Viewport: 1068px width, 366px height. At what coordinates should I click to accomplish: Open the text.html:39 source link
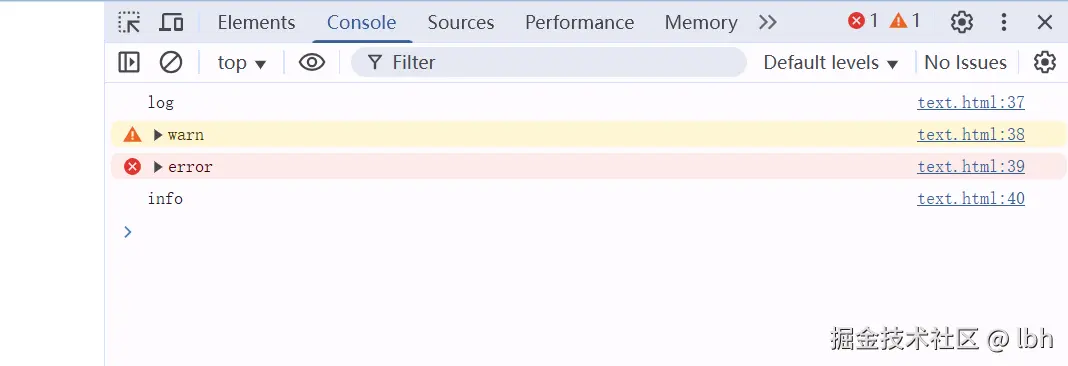(x=971, y=166)
